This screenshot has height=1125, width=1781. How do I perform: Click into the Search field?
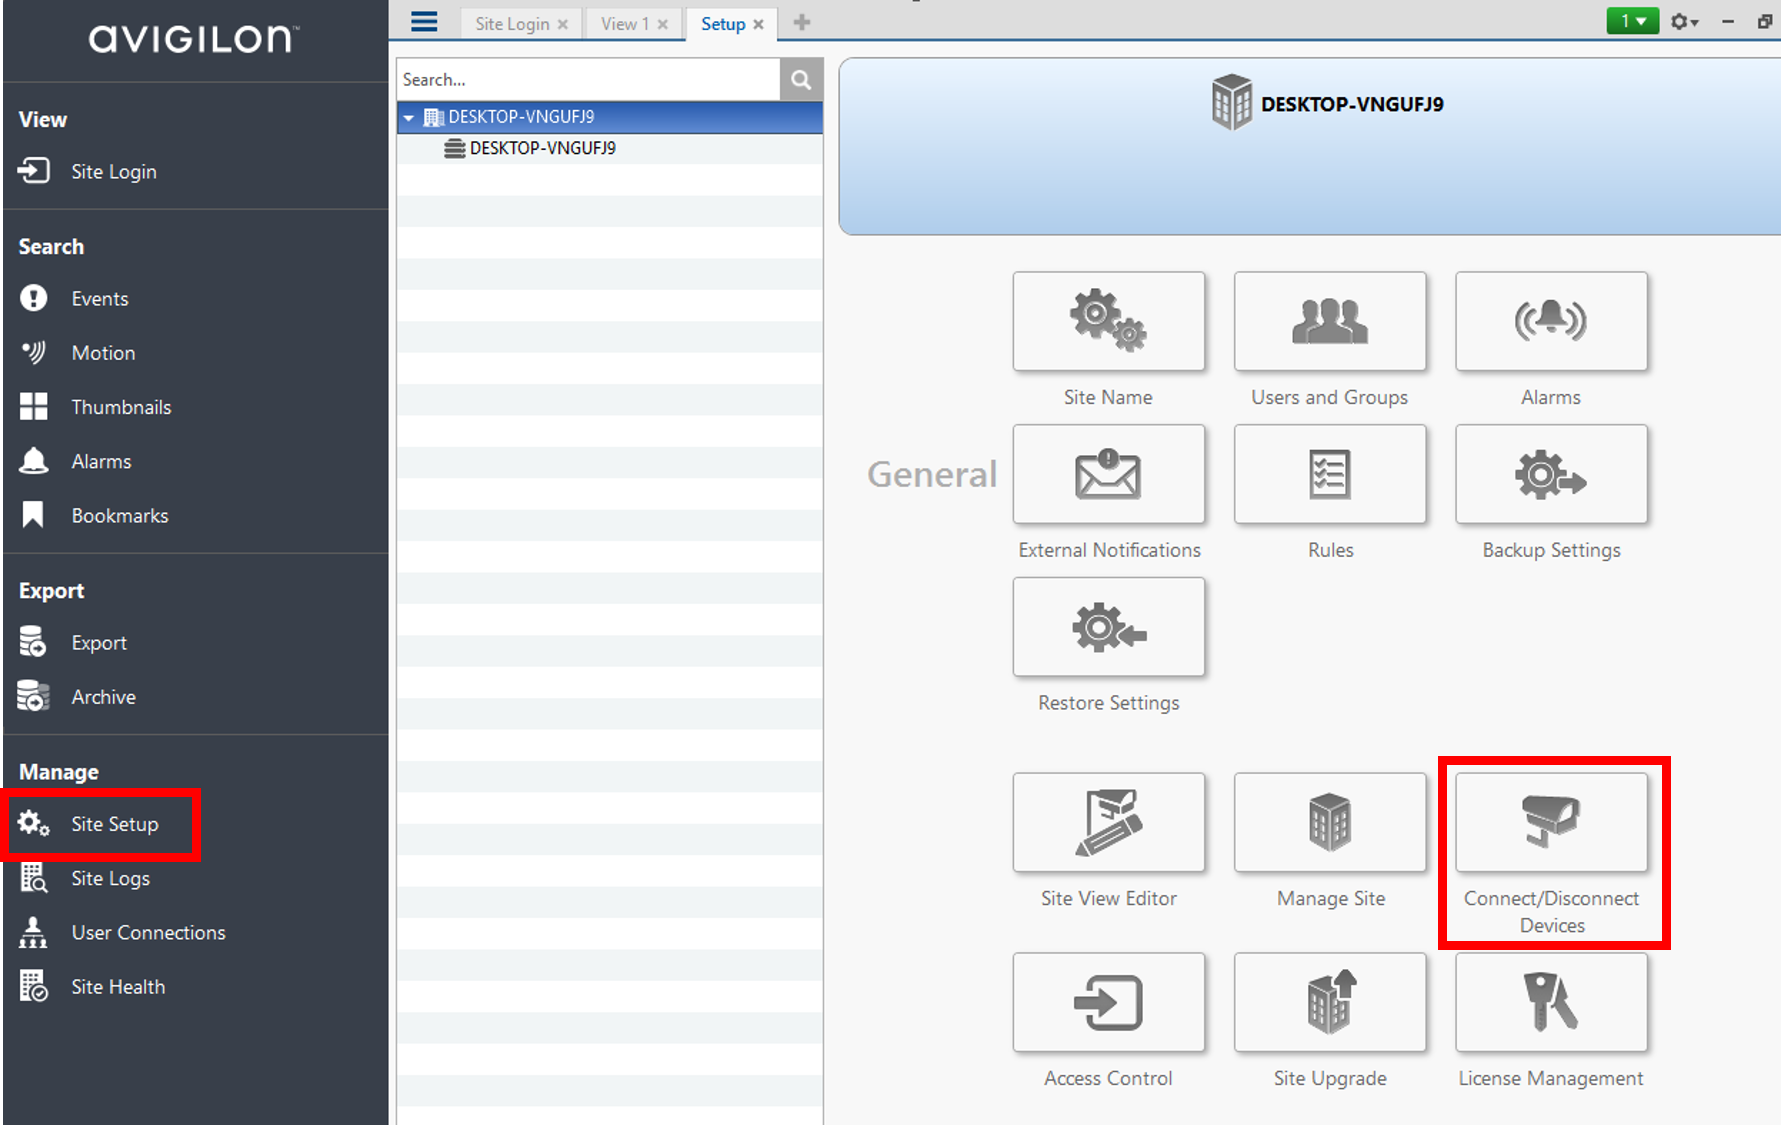588,79
